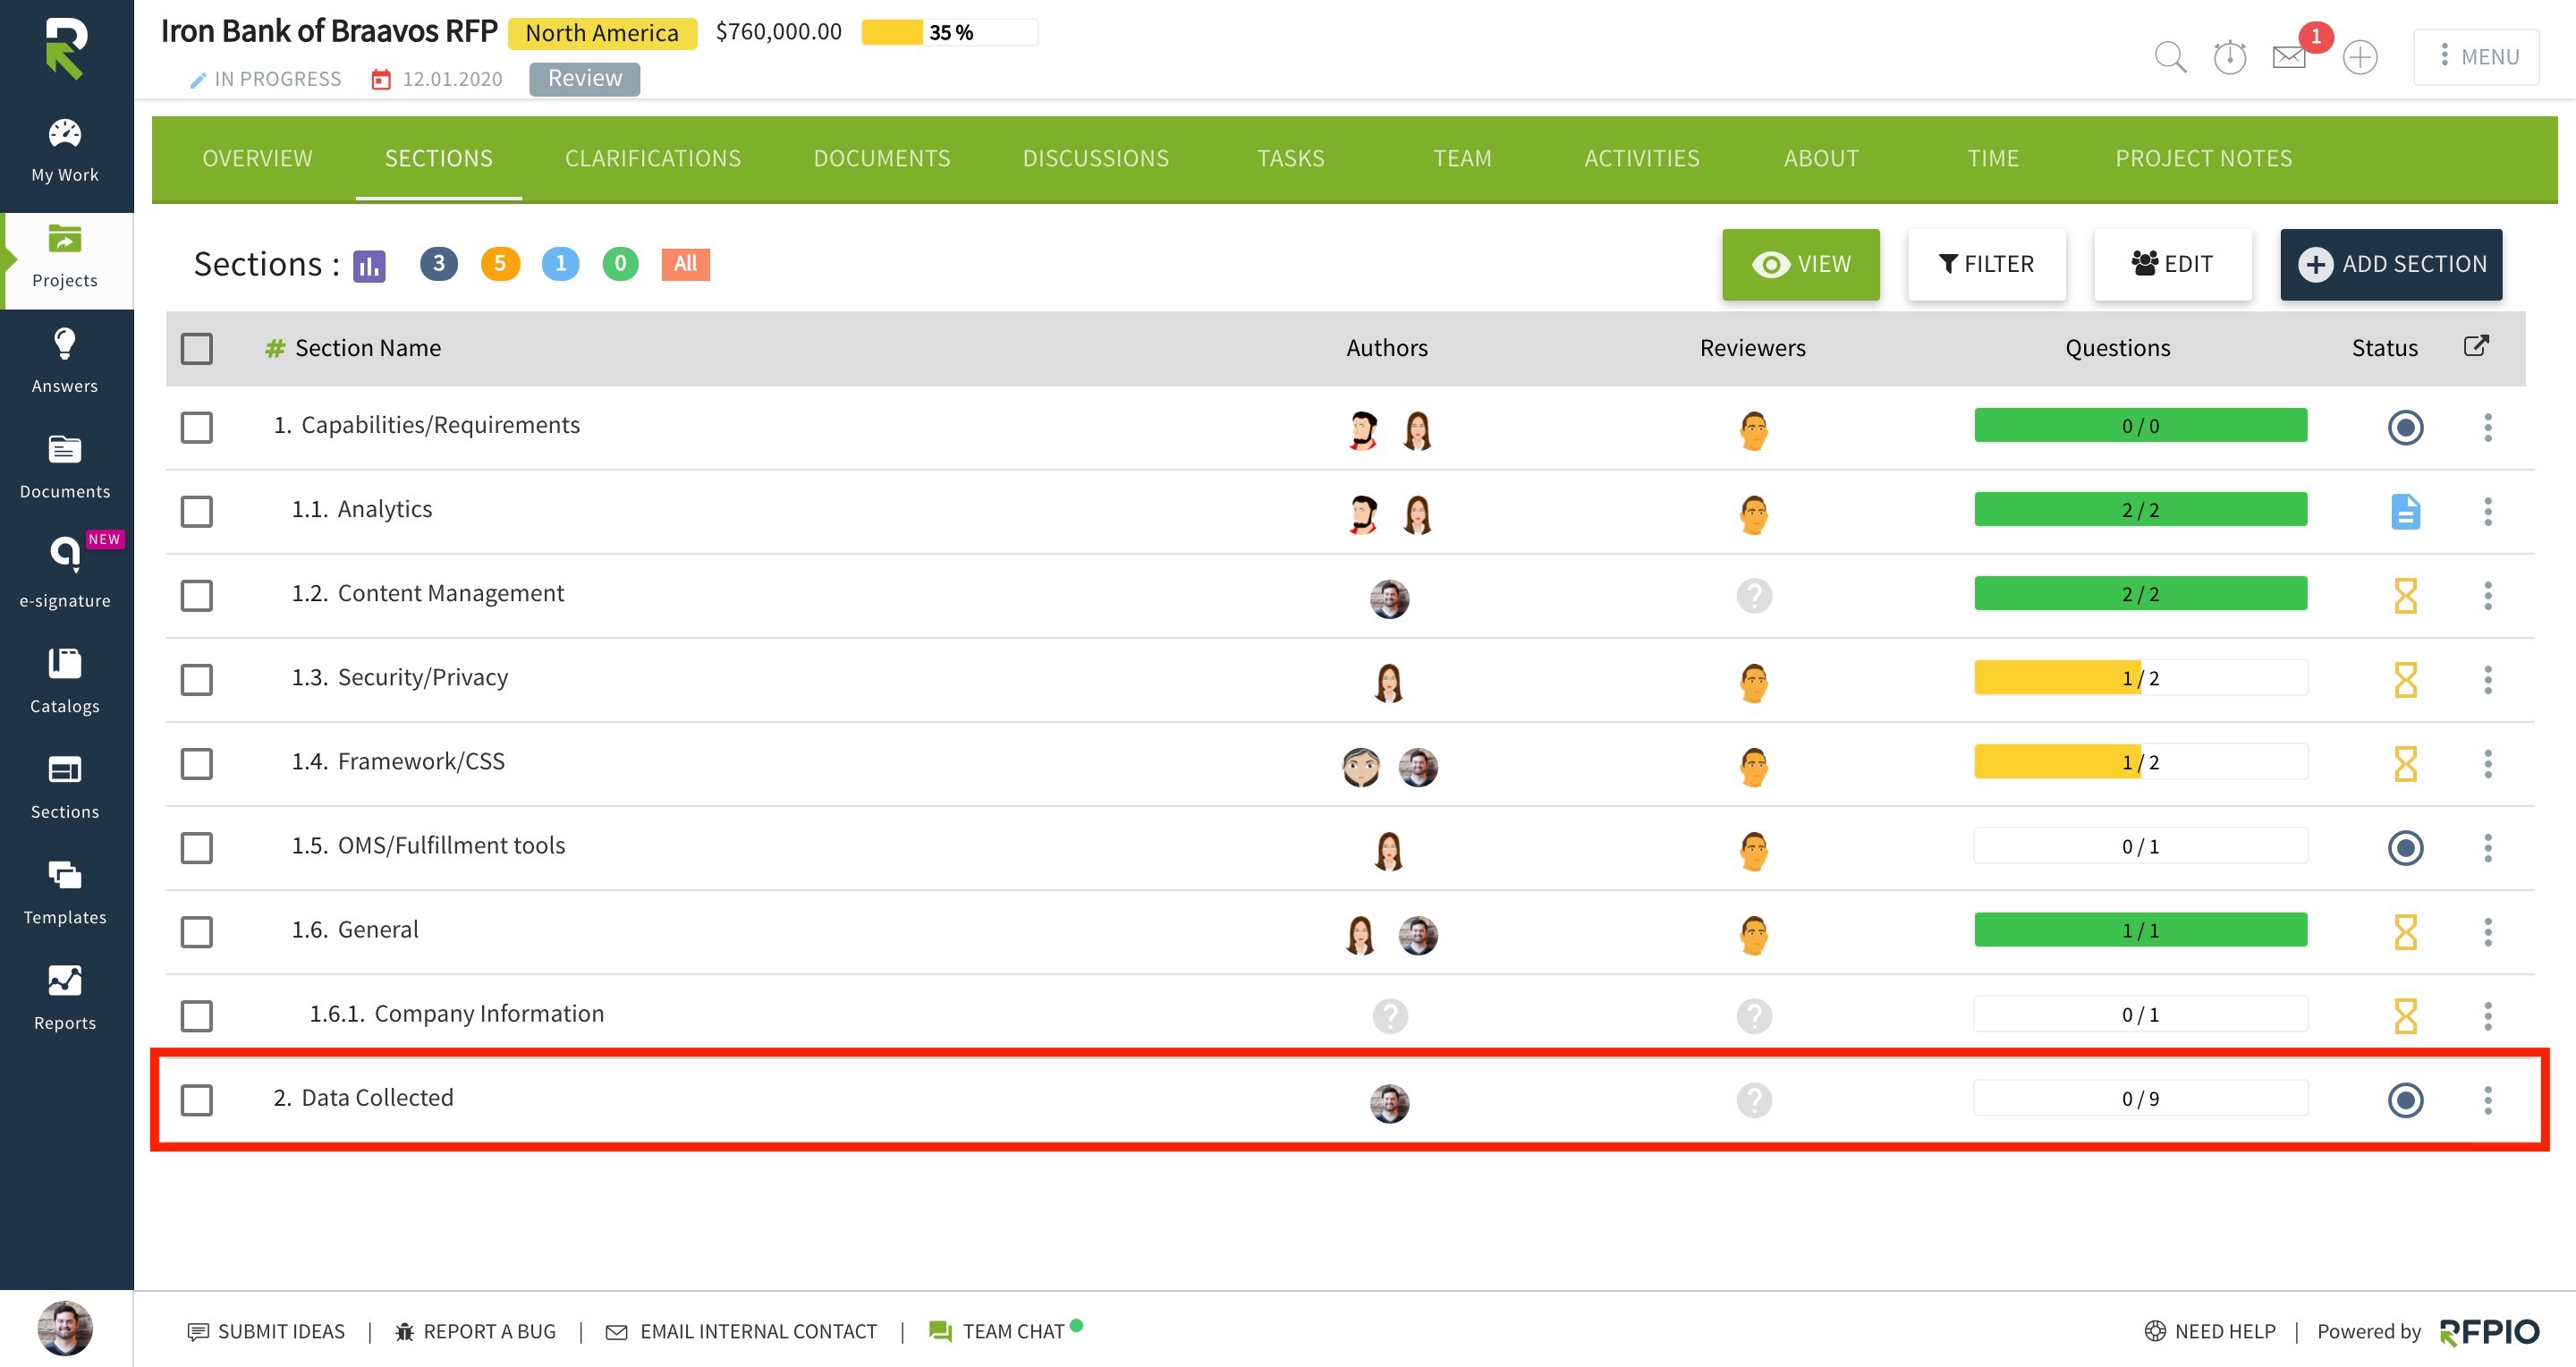
Task: Click the circled plus add icon in header
Action: [2360, 57]
